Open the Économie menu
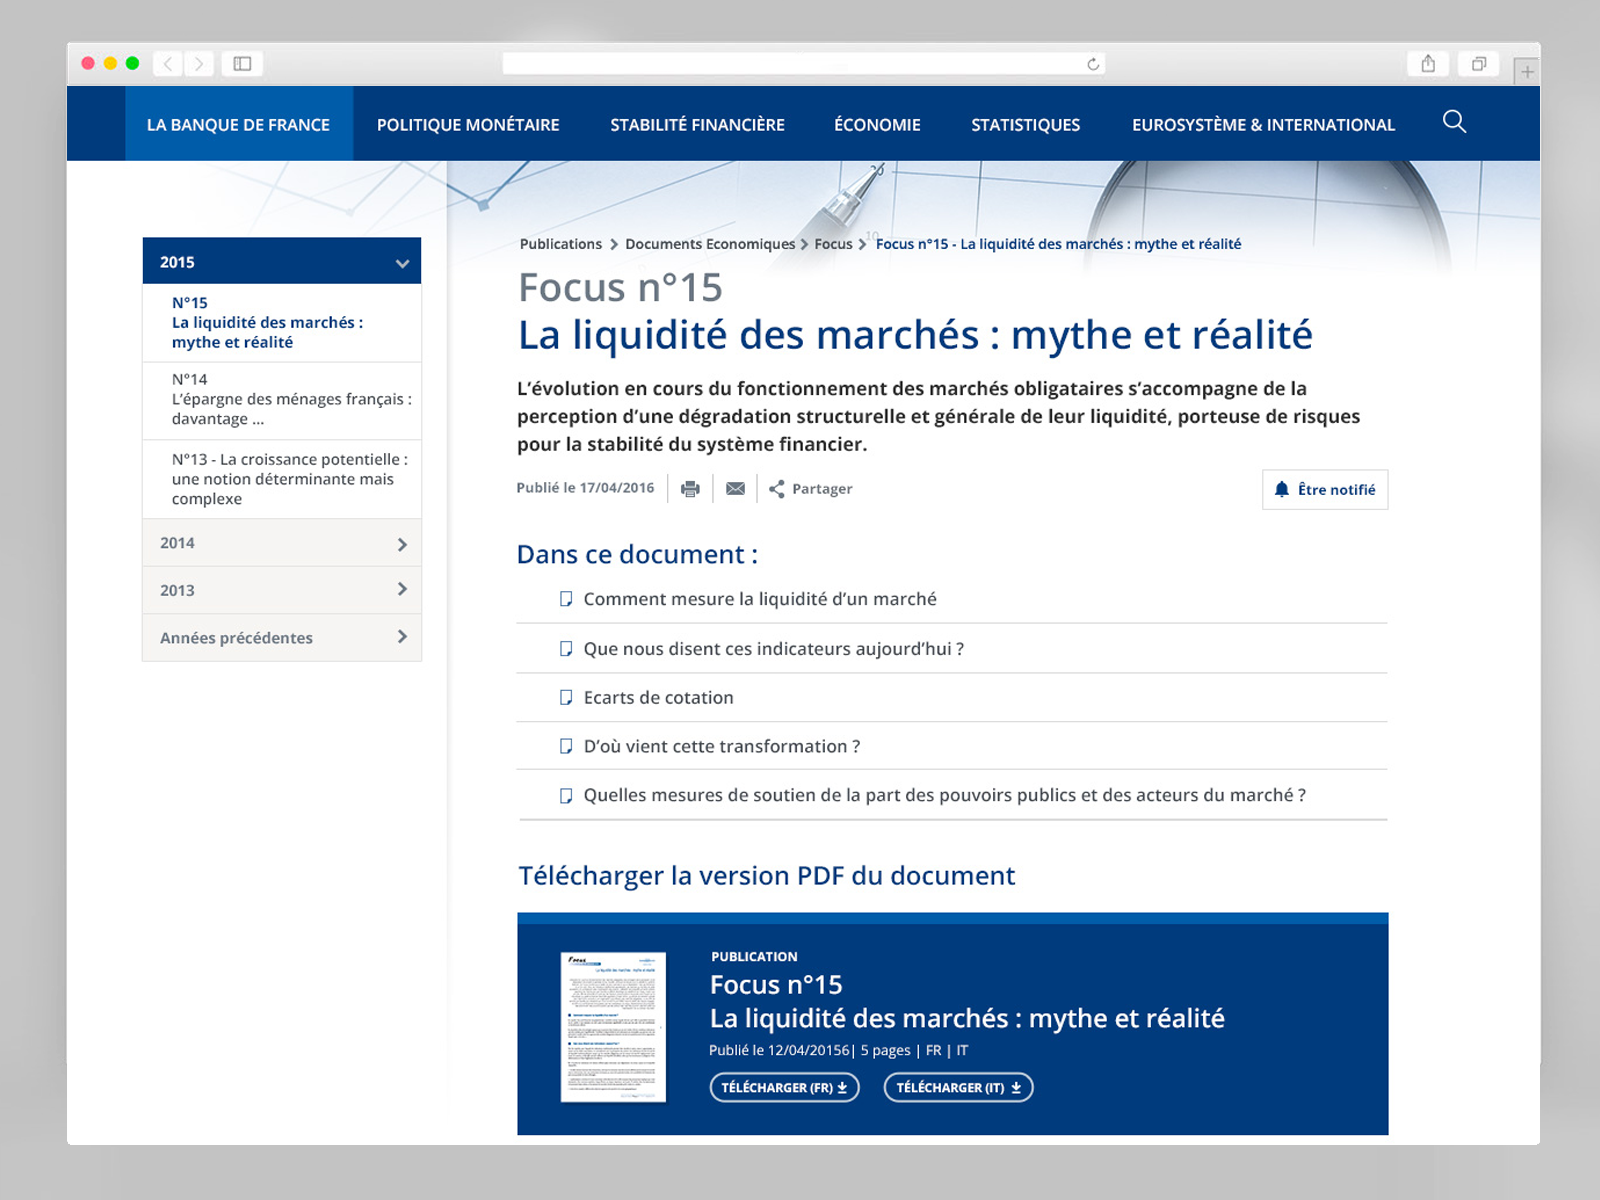The height and width of the screenshot is (1200, 1600). [x=877, y=124]
